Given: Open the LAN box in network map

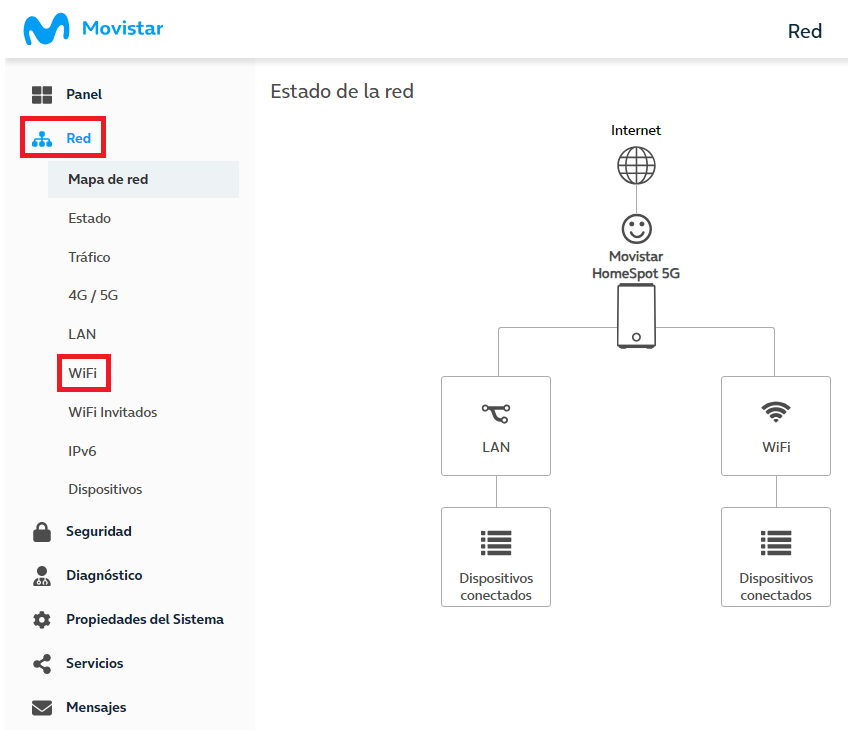Looking at the screenshot, I should 496,426.
